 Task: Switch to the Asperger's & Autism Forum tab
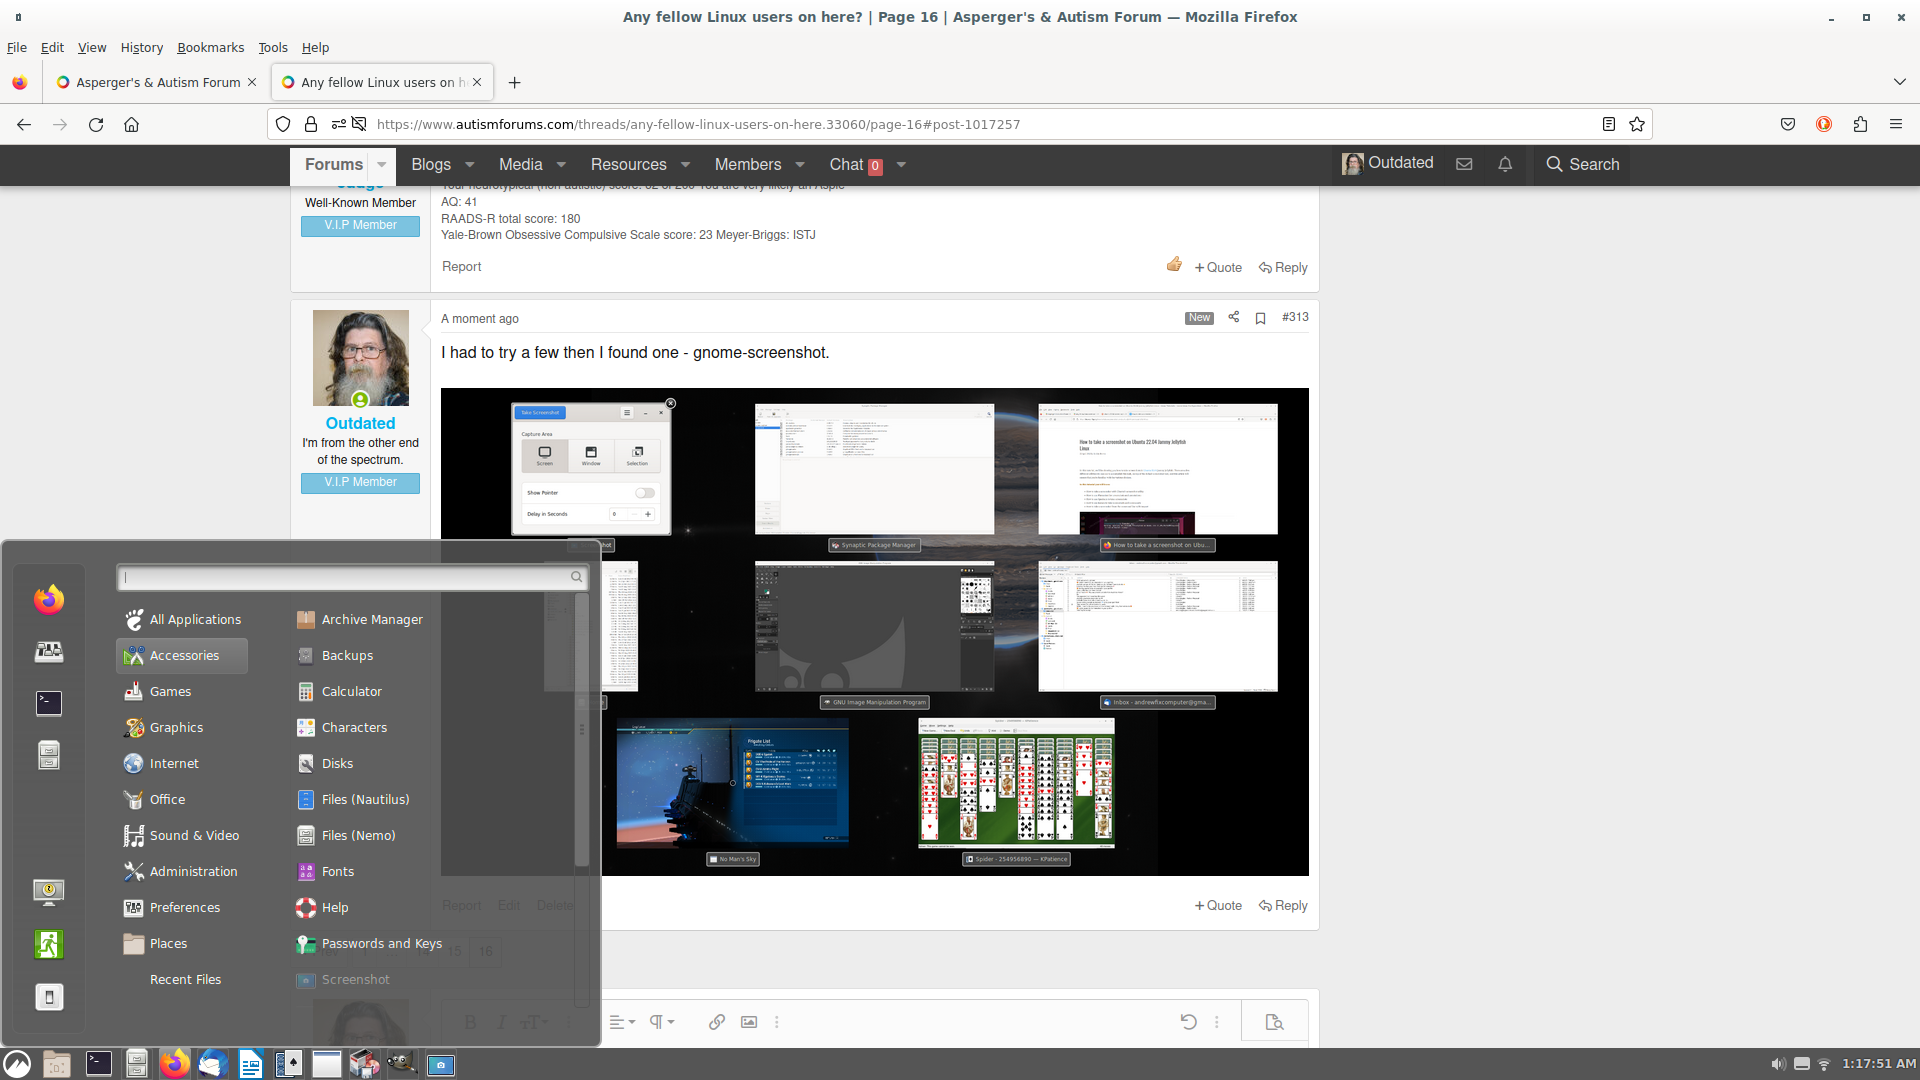[x=156, y=82]
